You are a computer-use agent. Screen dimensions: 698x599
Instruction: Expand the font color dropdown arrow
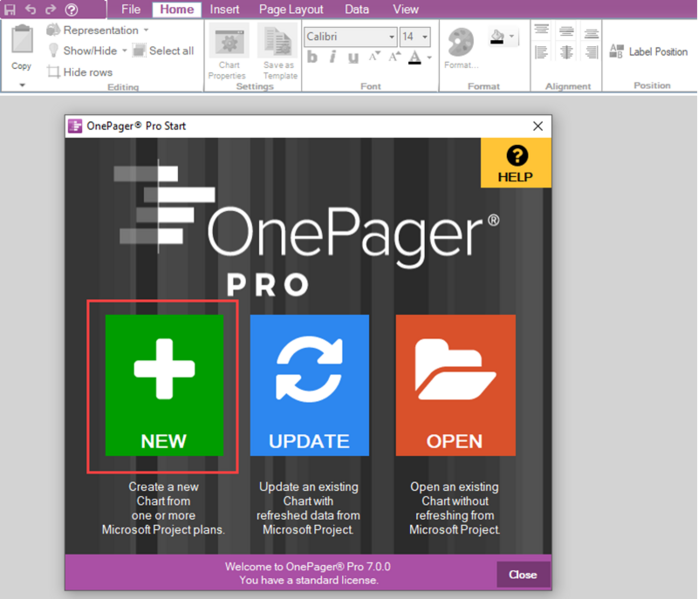pyautogui.click(x=429, y=57)
